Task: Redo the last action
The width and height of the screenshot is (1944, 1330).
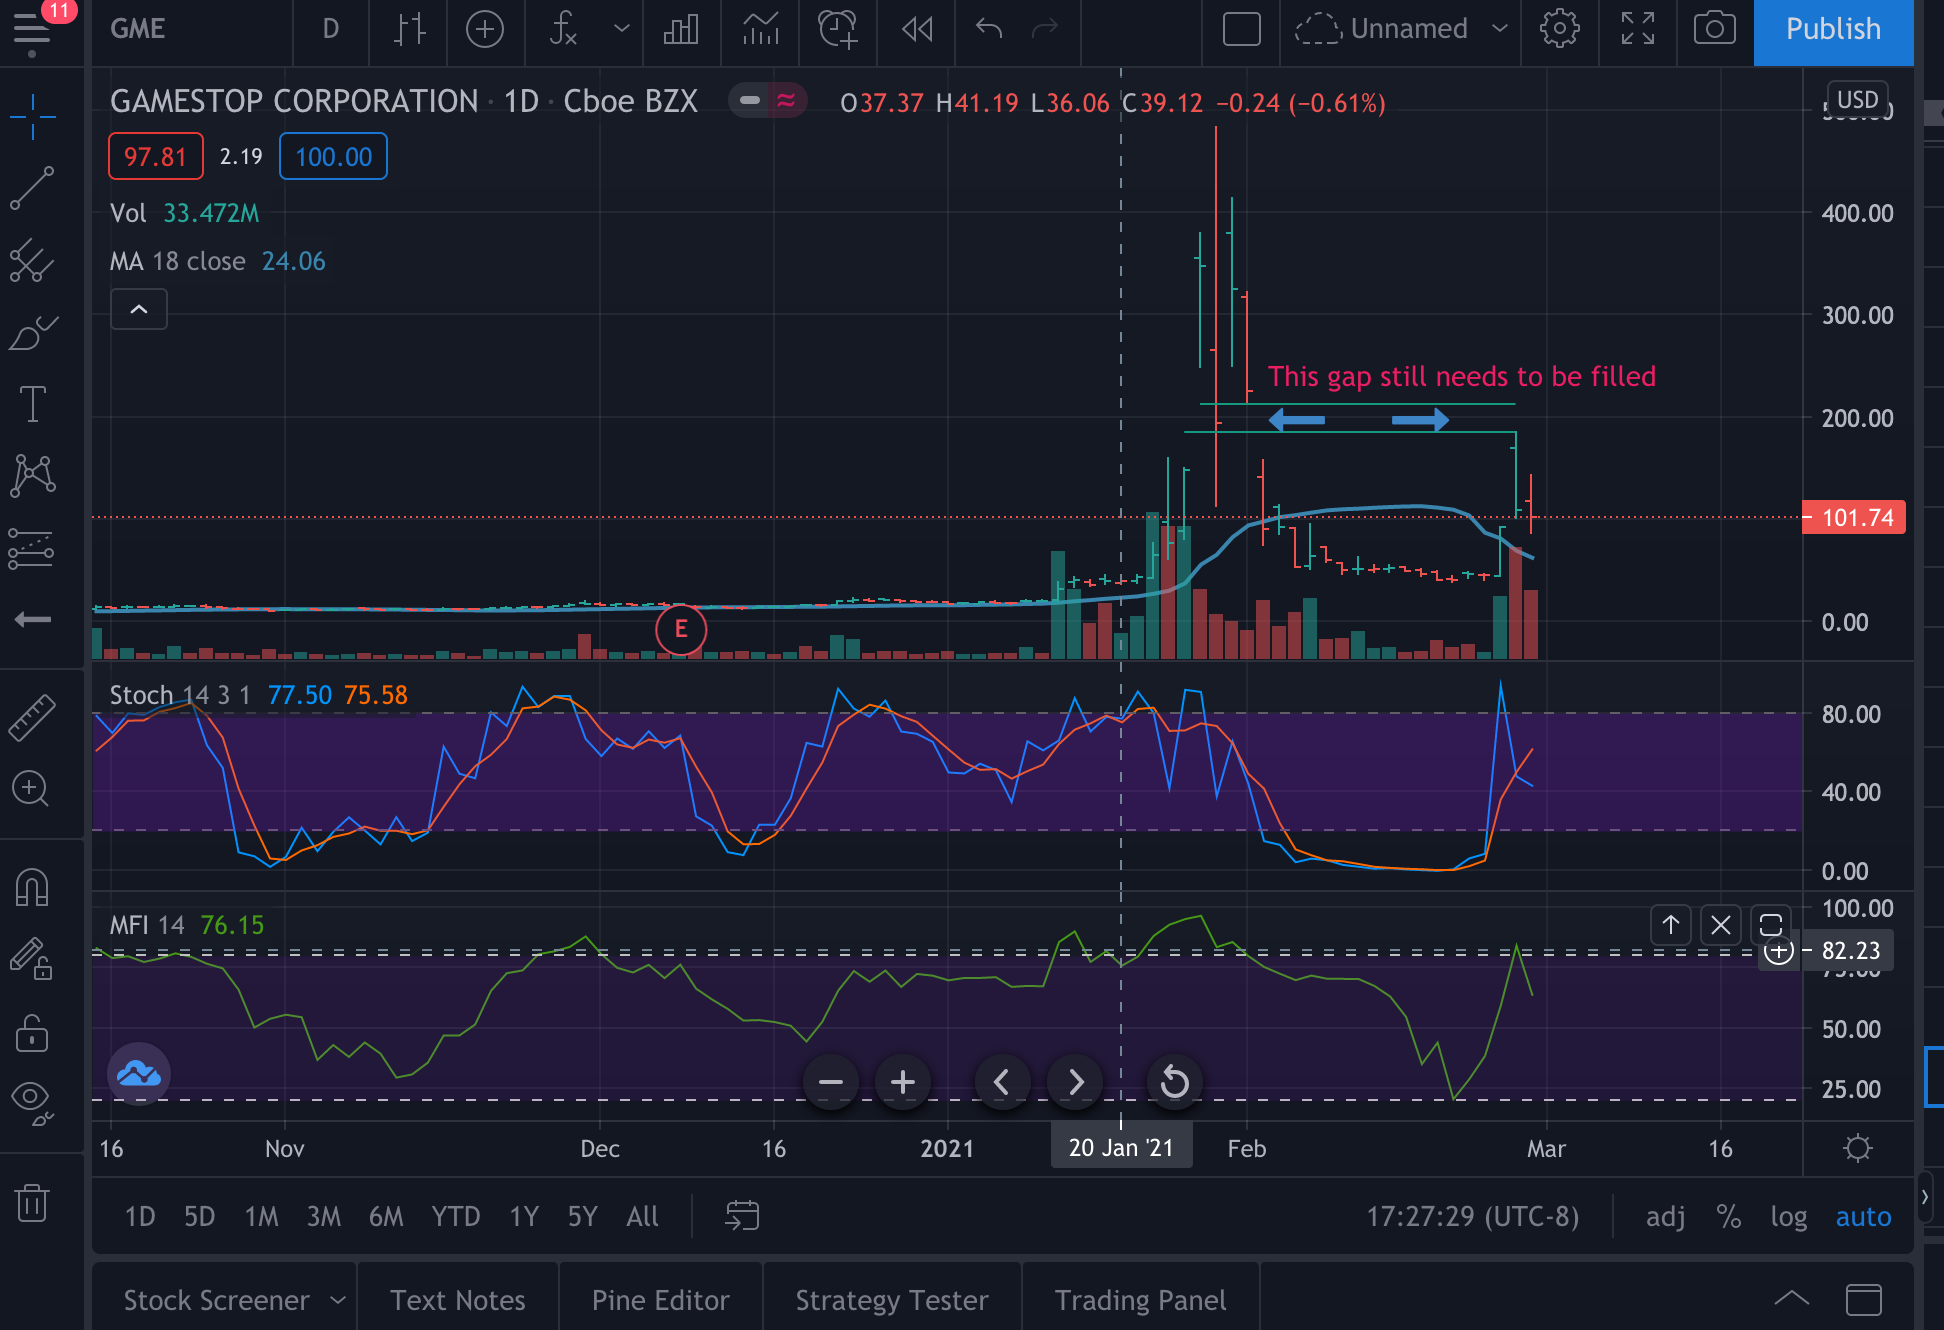Action: pyautogui.click(x=1045, y=29)
